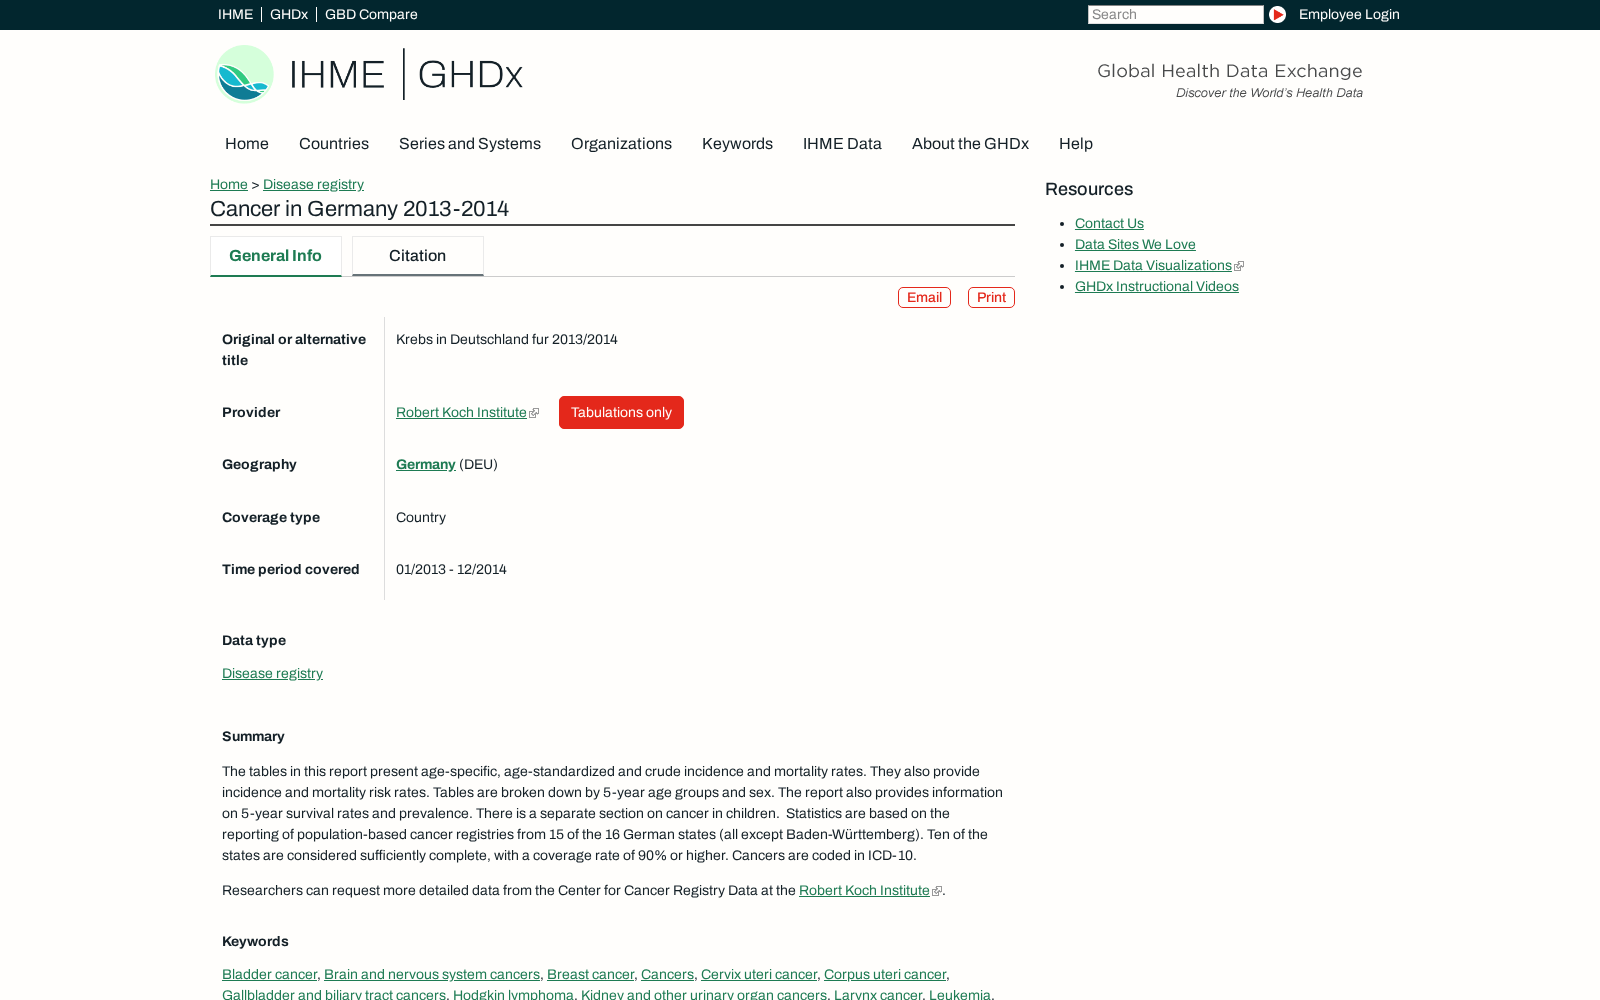
Task: Select the General Info tab
Action: [x=275, y=256]
